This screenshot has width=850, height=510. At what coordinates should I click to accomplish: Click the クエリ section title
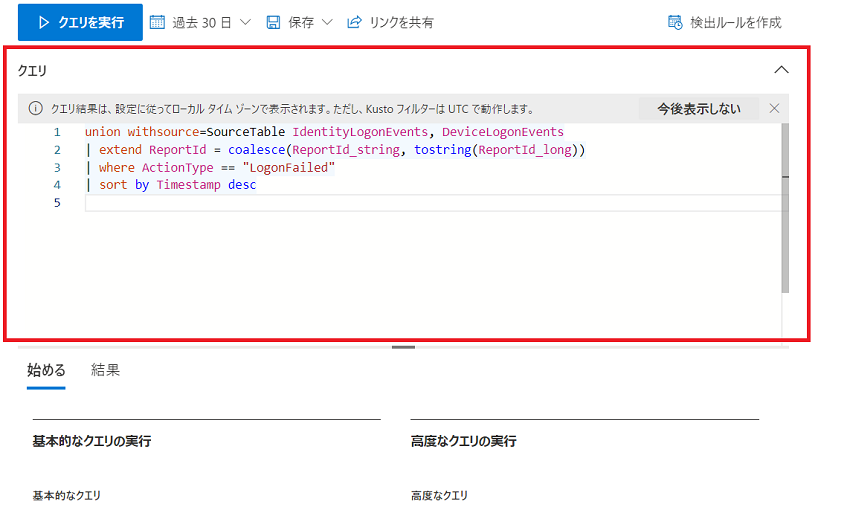32,70
